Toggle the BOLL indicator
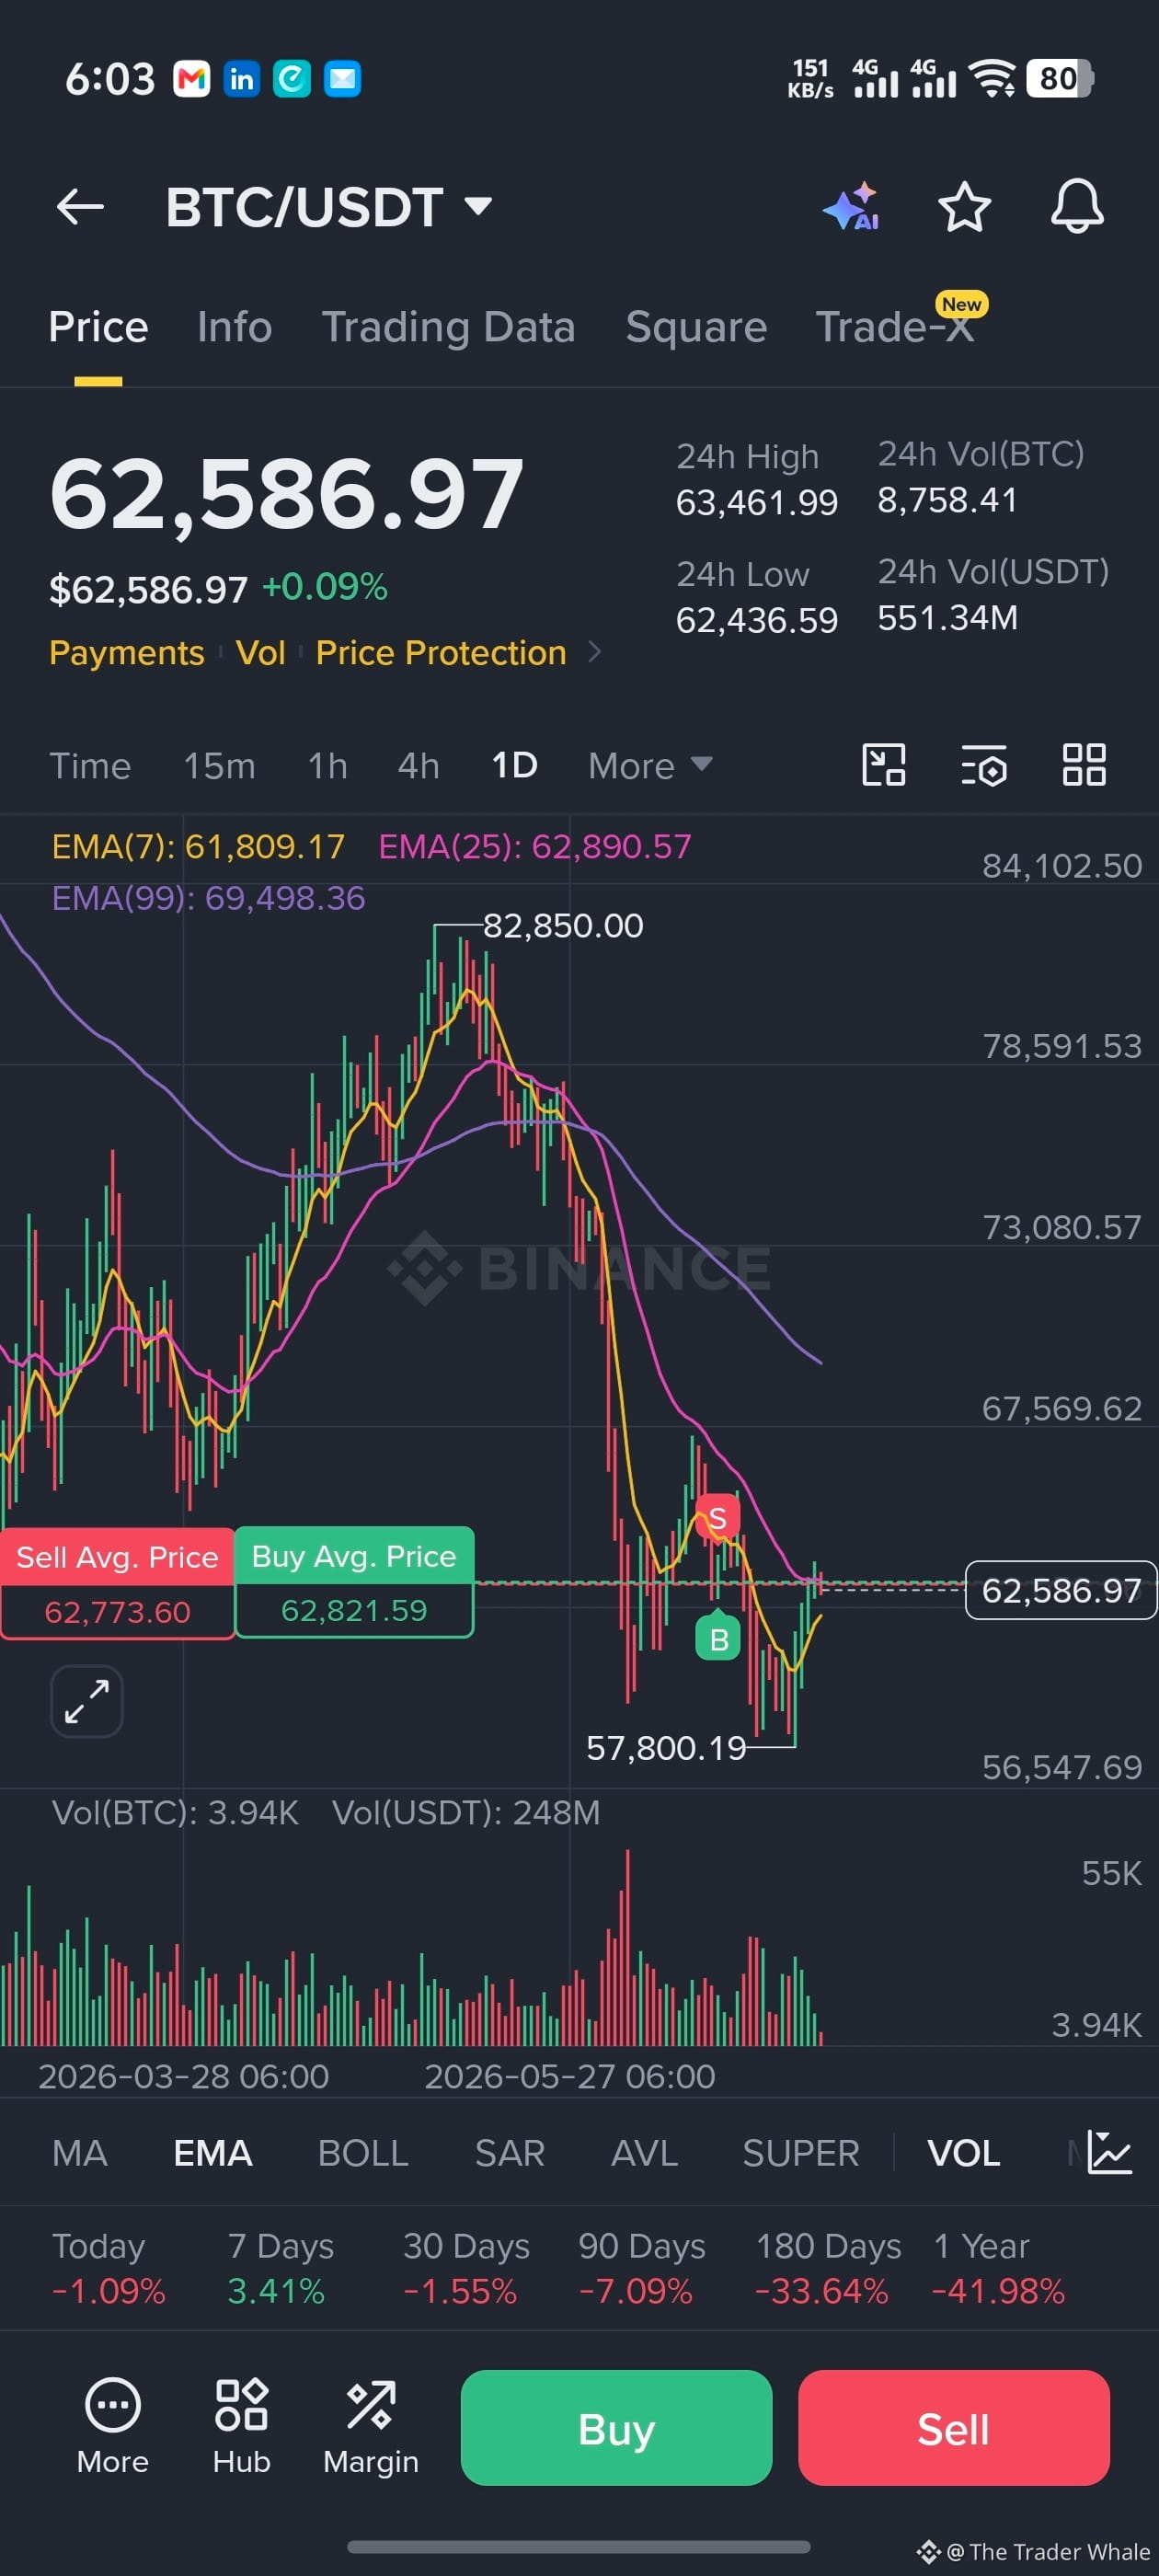This screenshot has width=1159, height=2576. click(363, 2153)
